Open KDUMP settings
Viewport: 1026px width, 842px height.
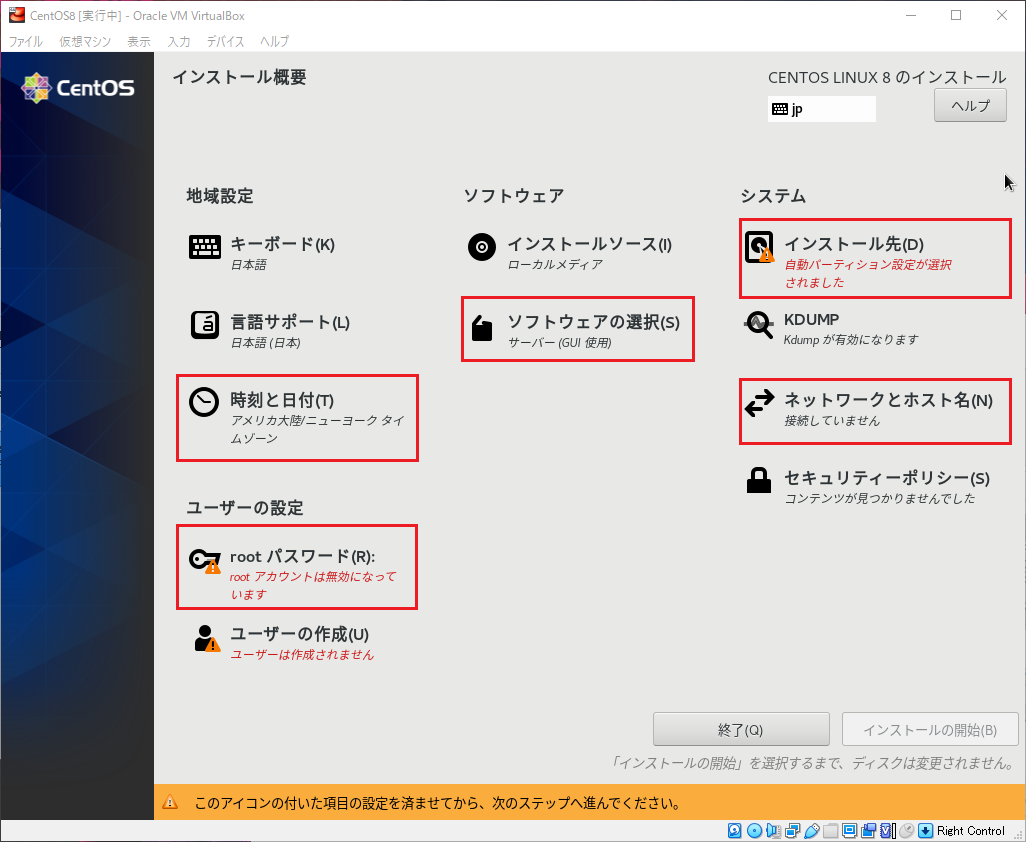coord(832,328)
